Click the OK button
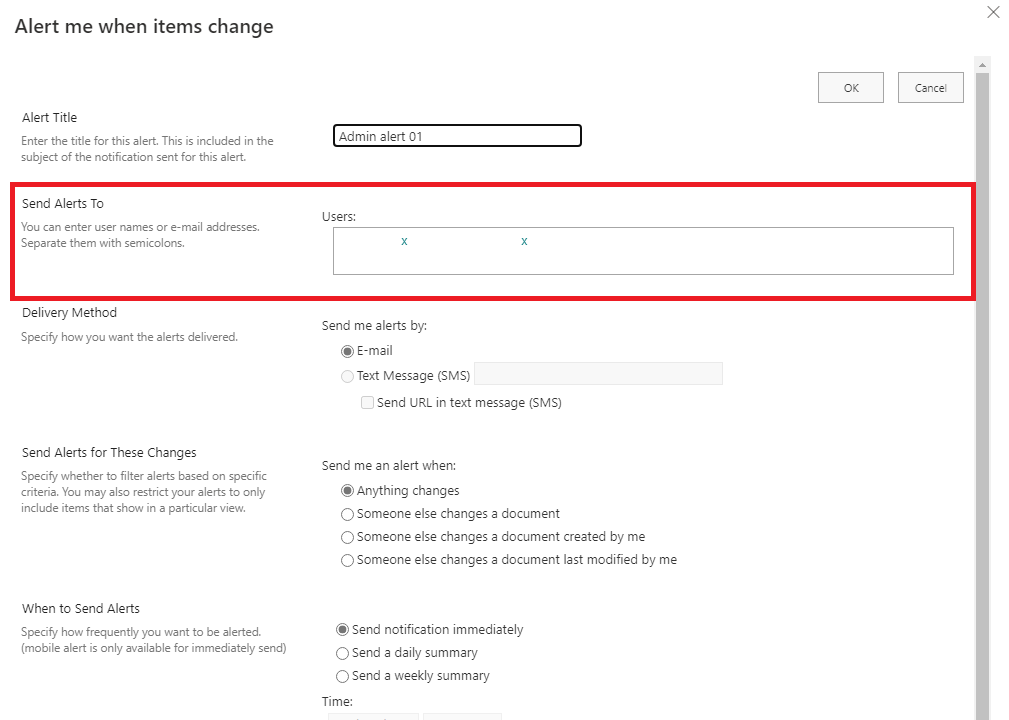 (x=851, y=88)
